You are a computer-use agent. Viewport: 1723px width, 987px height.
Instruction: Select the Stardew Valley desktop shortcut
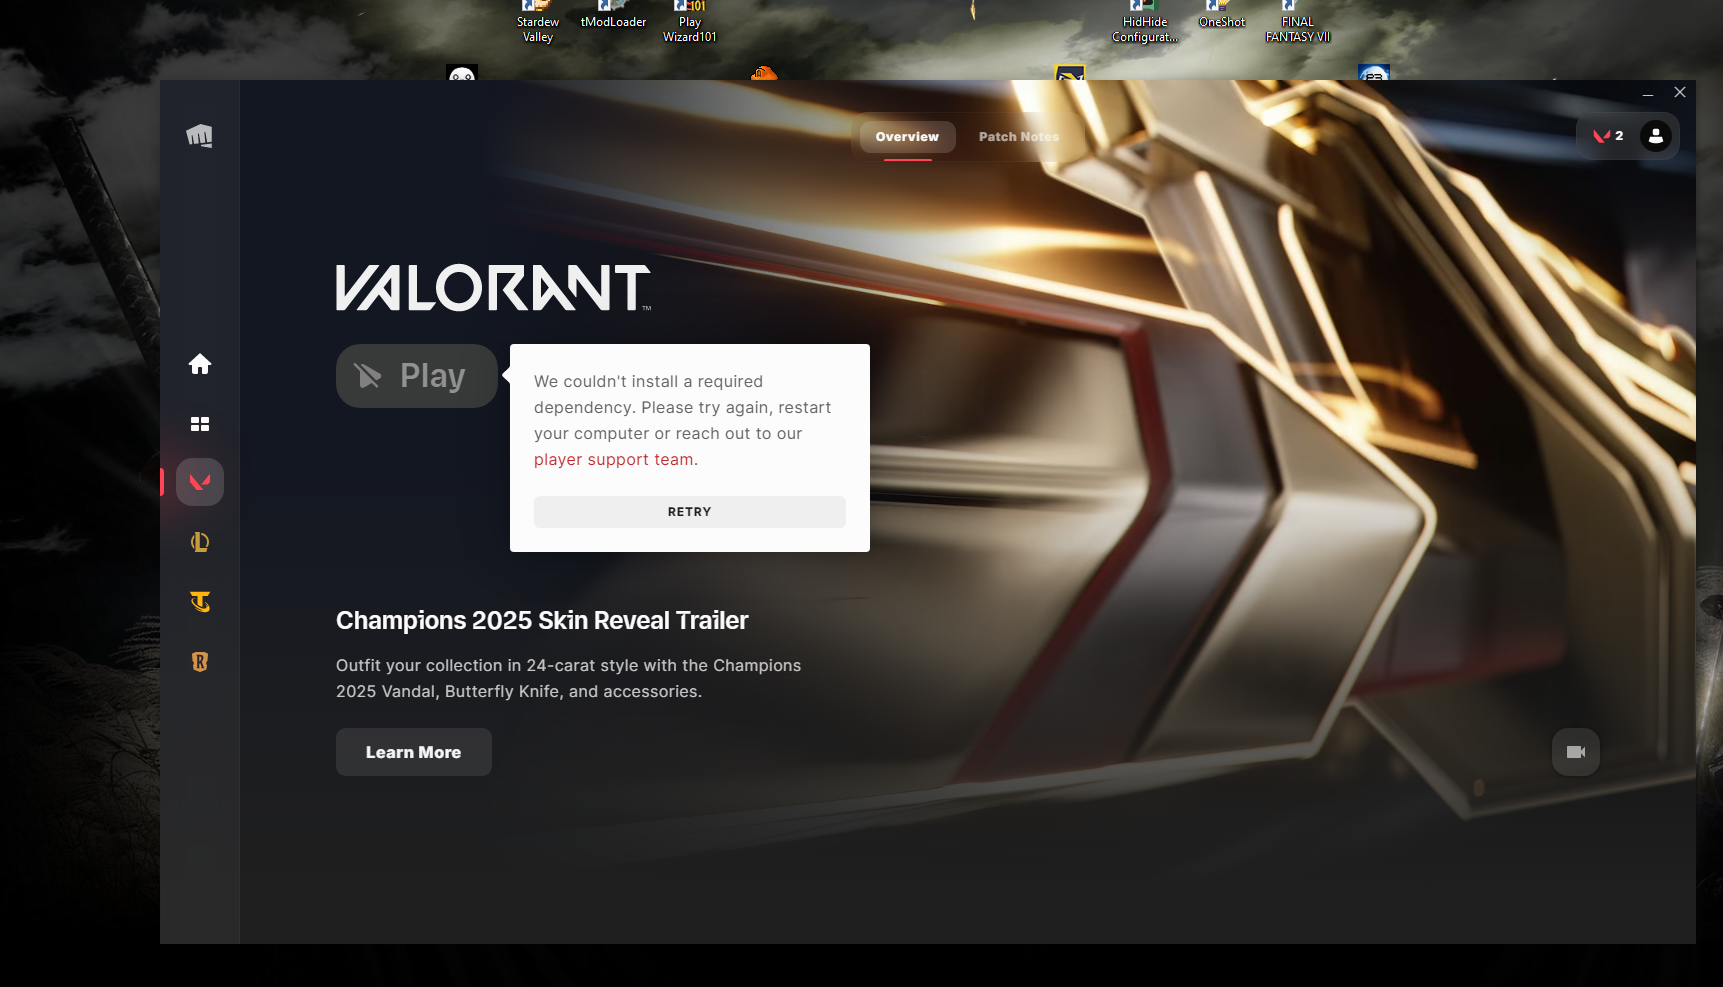pos(538,22)
